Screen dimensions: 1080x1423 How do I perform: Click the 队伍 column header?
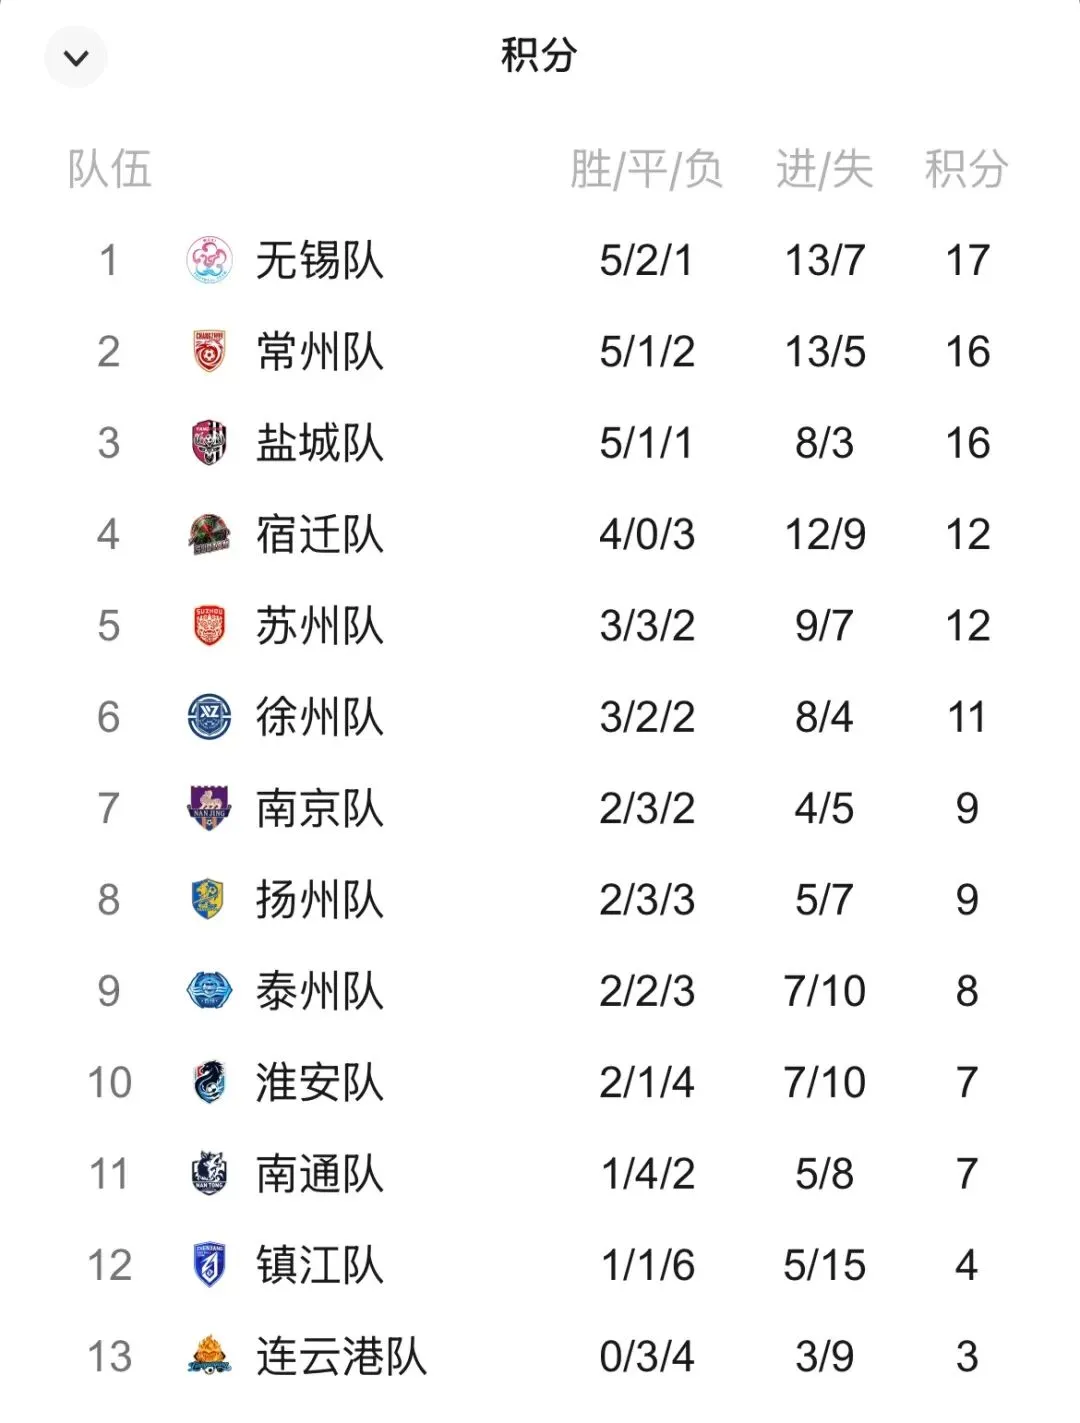coord(110,169)
